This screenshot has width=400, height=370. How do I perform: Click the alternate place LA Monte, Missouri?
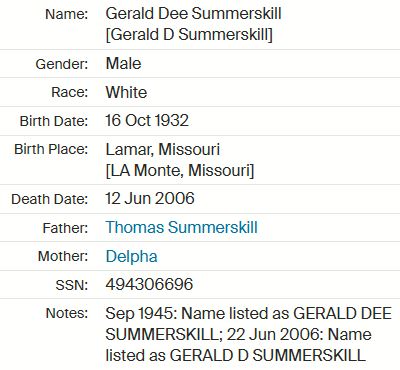click(x=180, y=171)
